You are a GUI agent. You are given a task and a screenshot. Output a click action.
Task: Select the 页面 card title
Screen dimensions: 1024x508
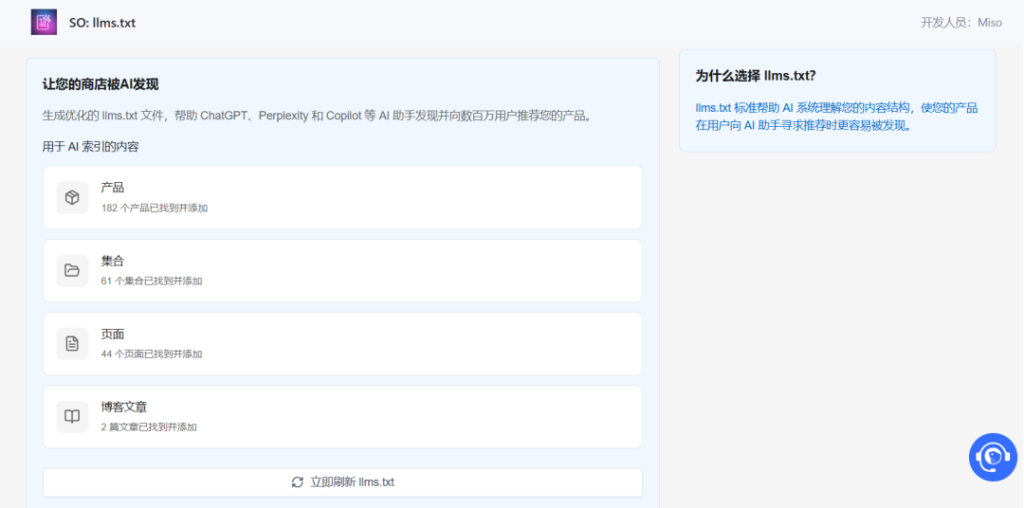coord(112,334)
